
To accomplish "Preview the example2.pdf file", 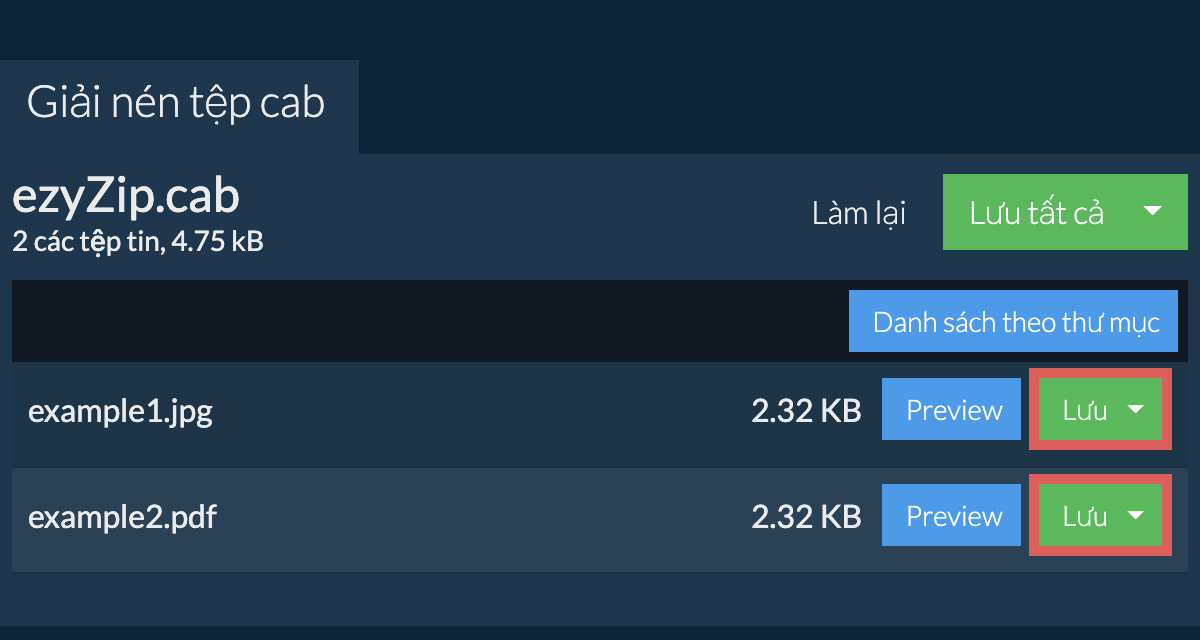I will tap(954, 516).
